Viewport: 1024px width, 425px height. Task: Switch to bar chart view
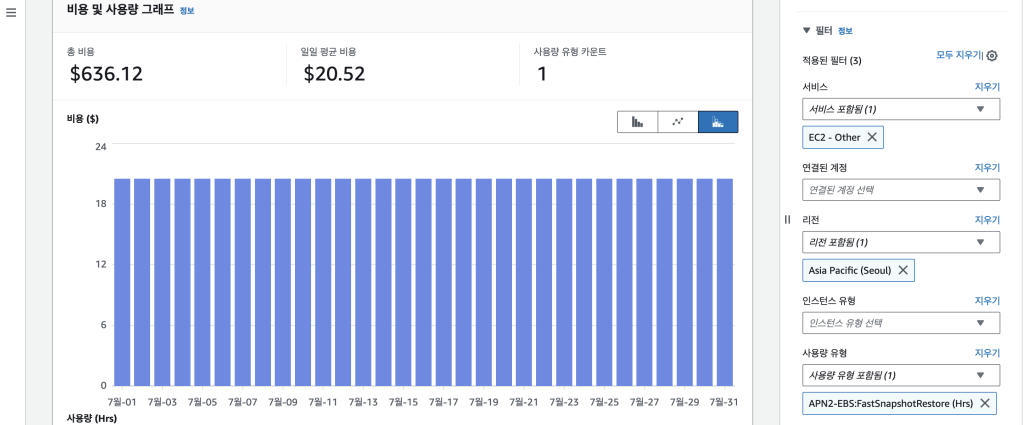tap(637, 122)
